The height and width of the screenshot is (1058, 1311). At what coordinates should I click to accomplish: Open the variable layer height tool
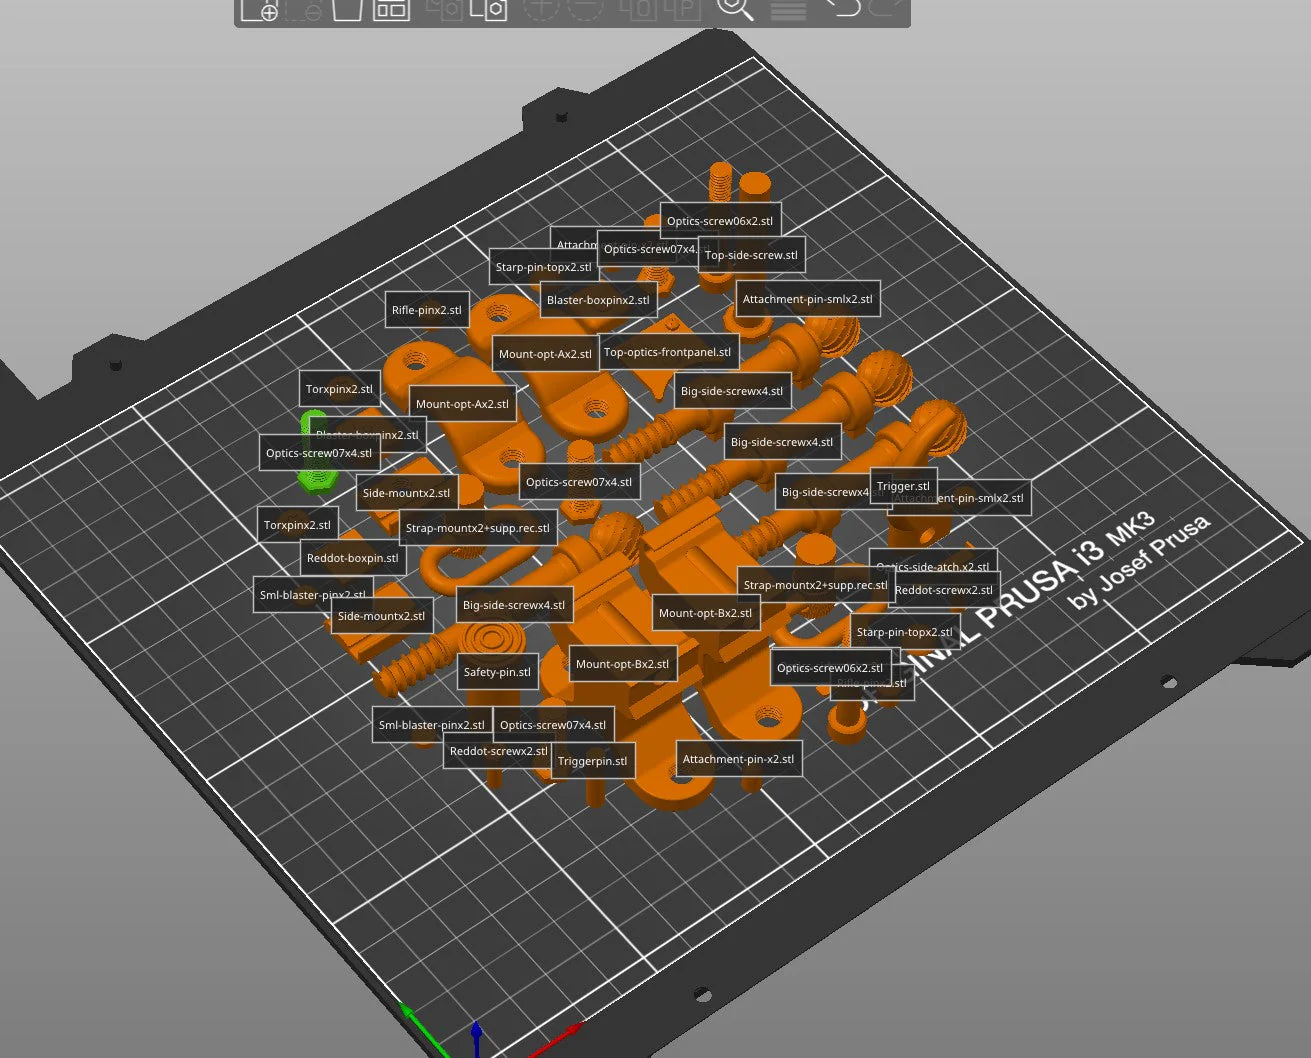pyautogui.click(x=788, y=10)
